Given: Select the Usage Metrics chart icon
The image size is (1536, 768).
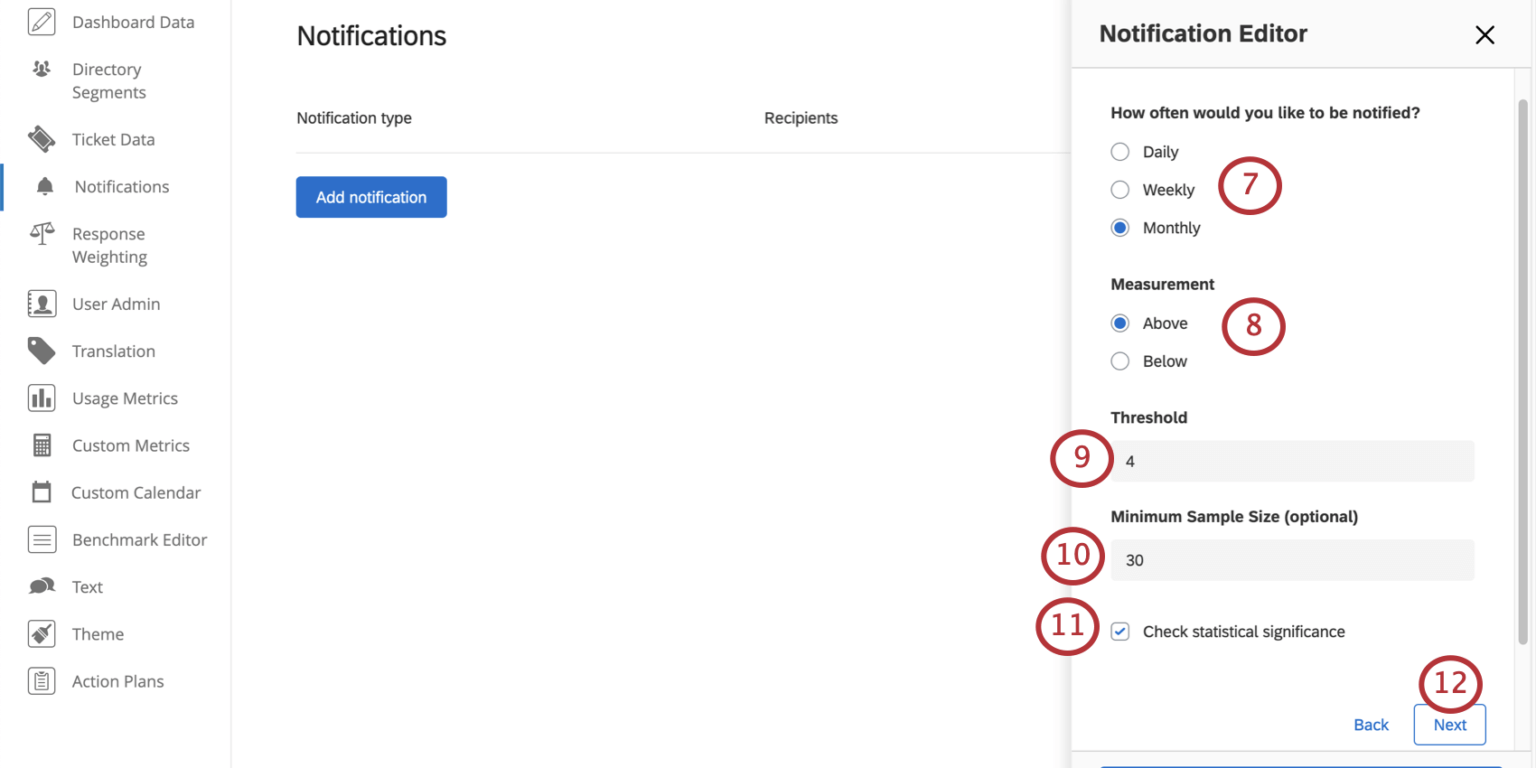Looking at the screenshot, I should point(41,398).
